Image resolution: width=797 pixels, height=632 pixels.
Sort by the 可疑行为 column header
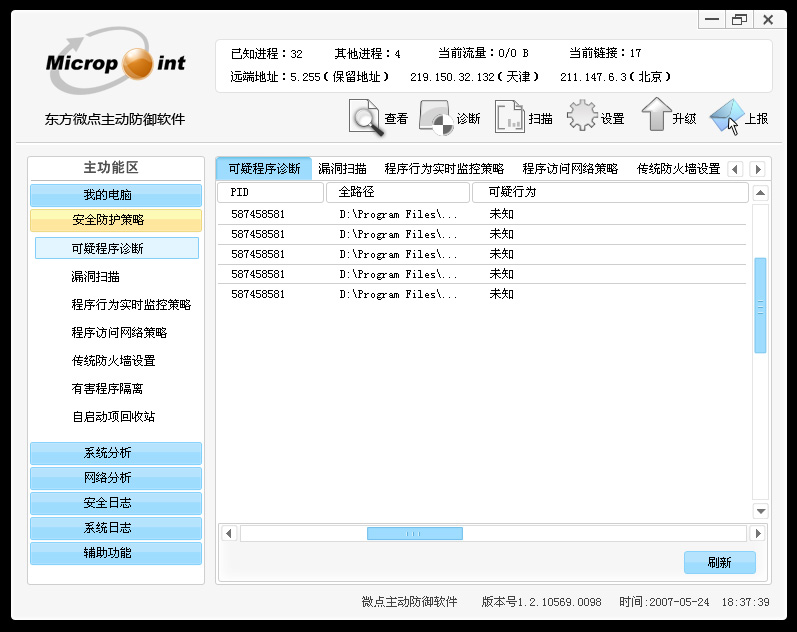point(610,192)
